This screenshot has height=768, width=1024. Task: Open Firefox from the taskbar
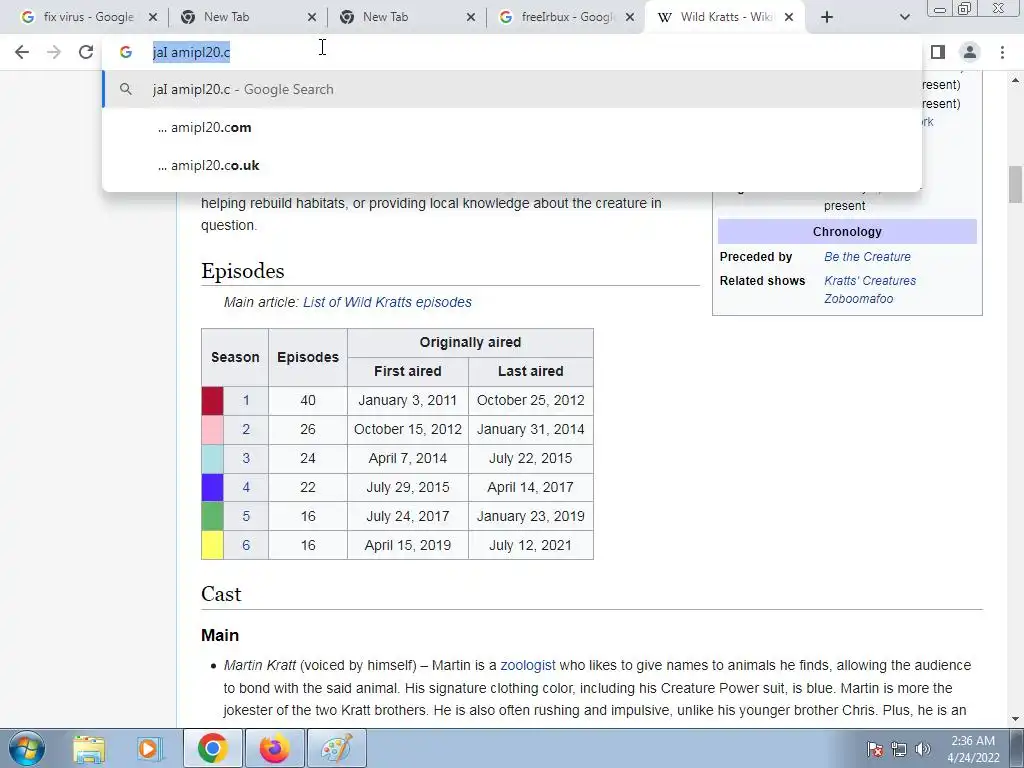tap(274, 748)
